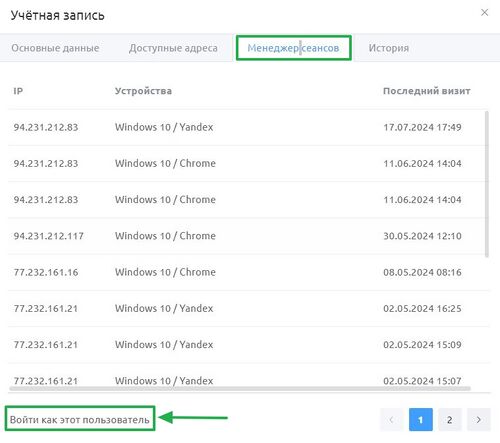Click the IP column header
500x443 pixels.
coord(18,91)
